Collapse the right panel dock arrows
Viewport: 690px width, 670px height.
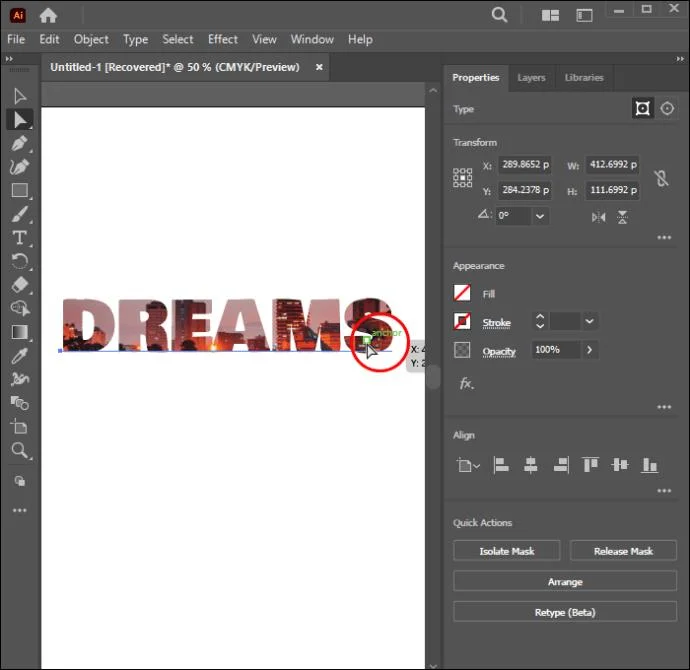pyautogui.click(x=680, y=59)
